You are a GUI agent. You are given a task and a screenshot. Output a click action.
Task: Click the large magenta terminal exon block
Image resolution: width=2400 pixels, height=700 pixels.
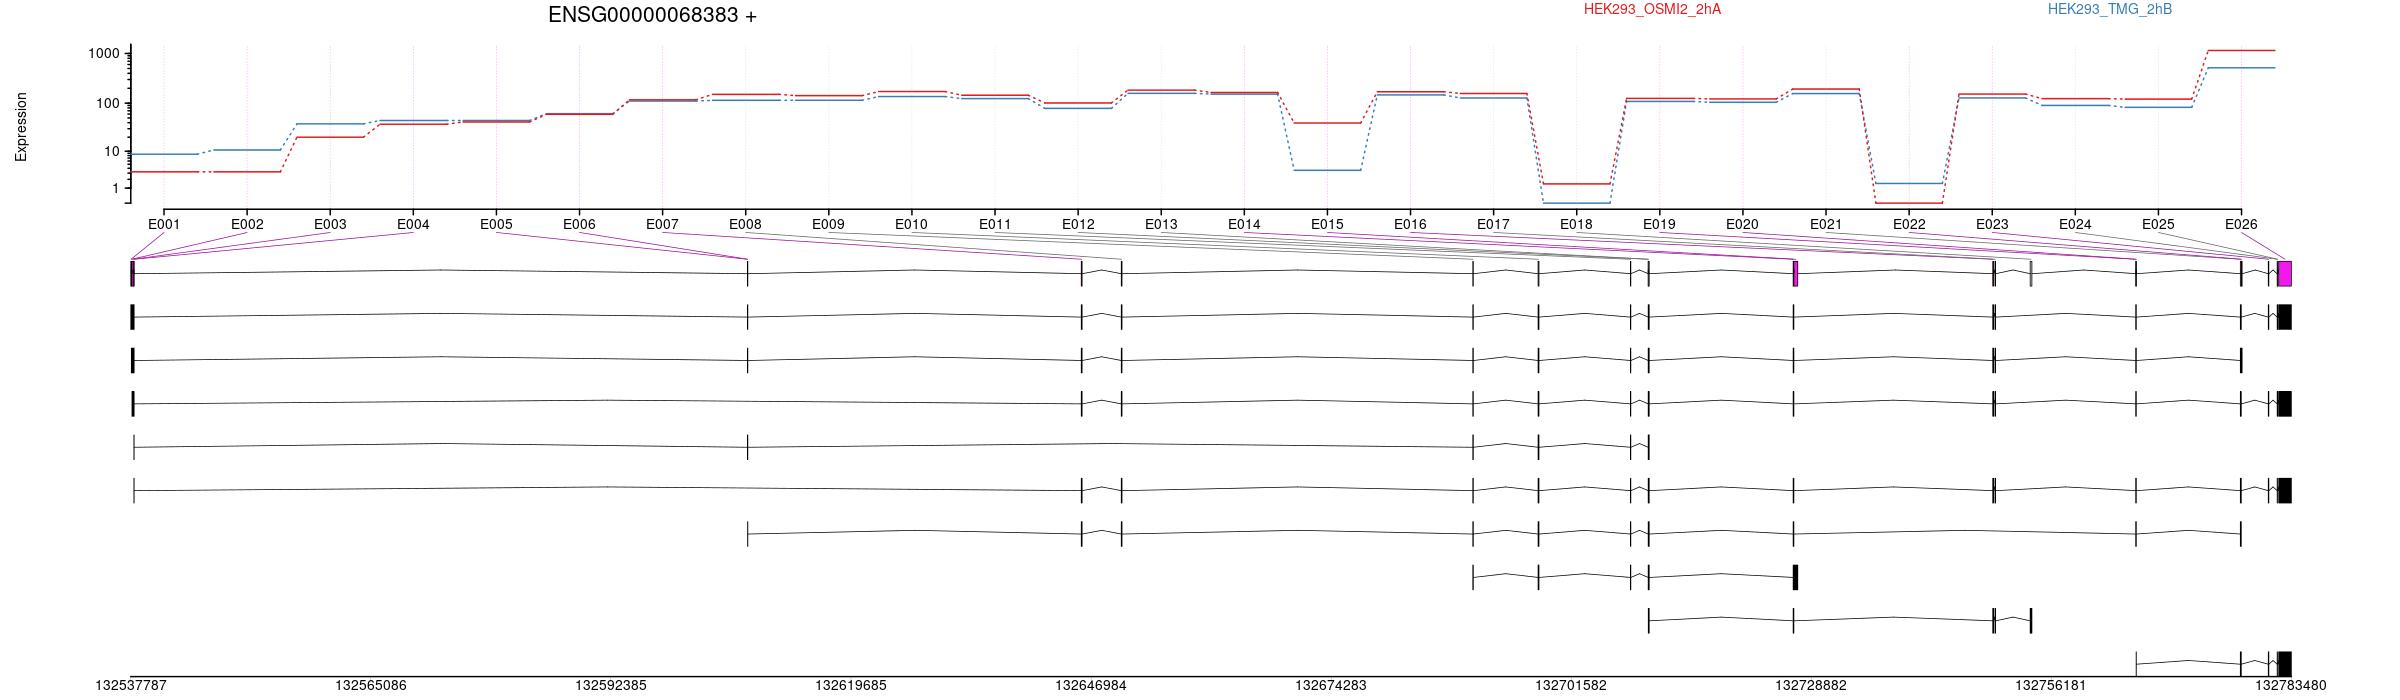click(2285, 274)
